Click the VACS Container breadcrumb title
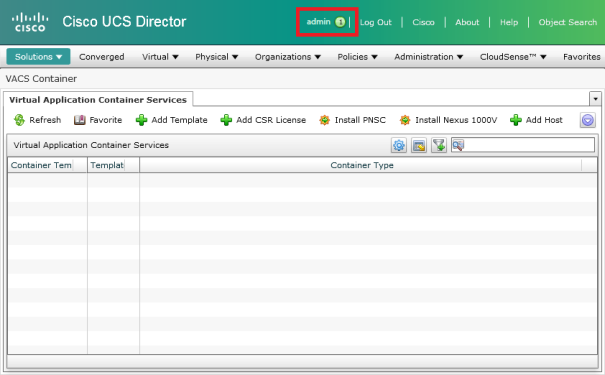The image size is (605, 375). [41, 79]
